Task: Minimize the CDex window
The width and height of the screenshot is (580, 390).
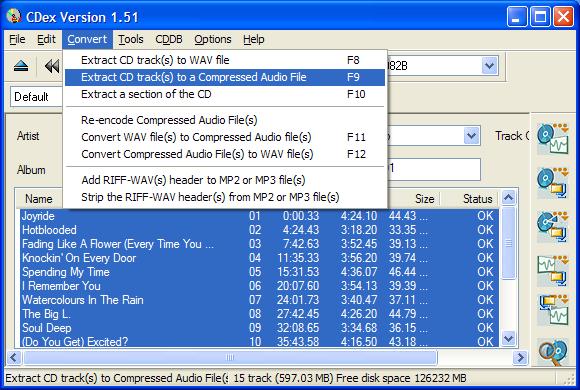Action: pyautogui.click(x=517, y=17)
